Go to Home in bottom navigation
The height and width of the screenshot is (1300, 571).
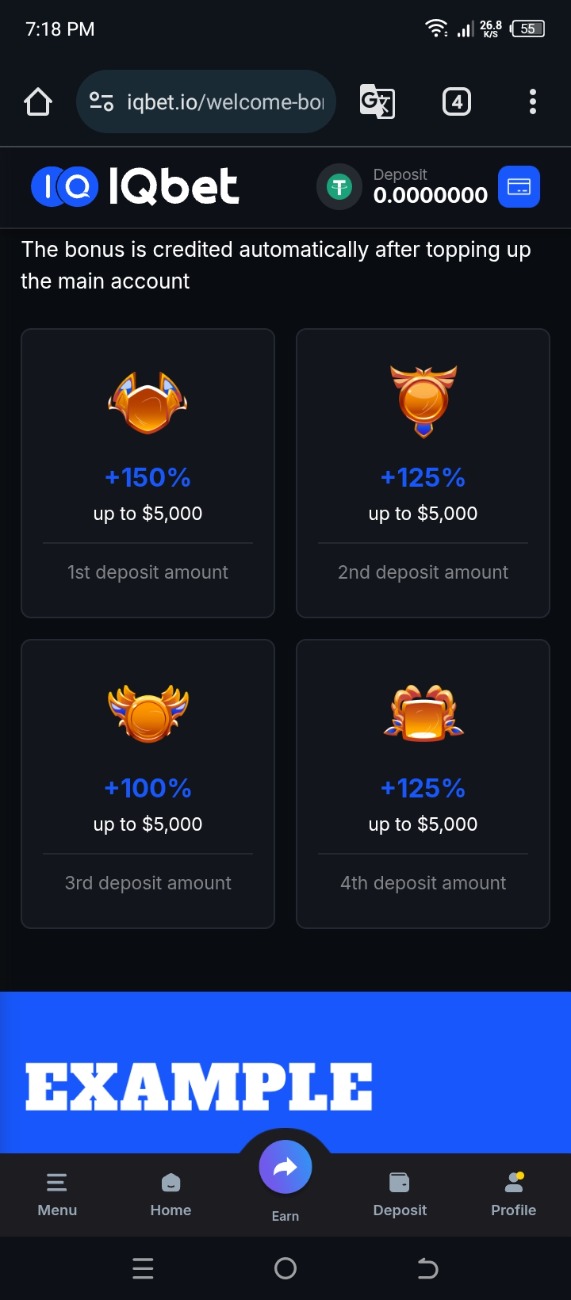tap(171, 1195)
